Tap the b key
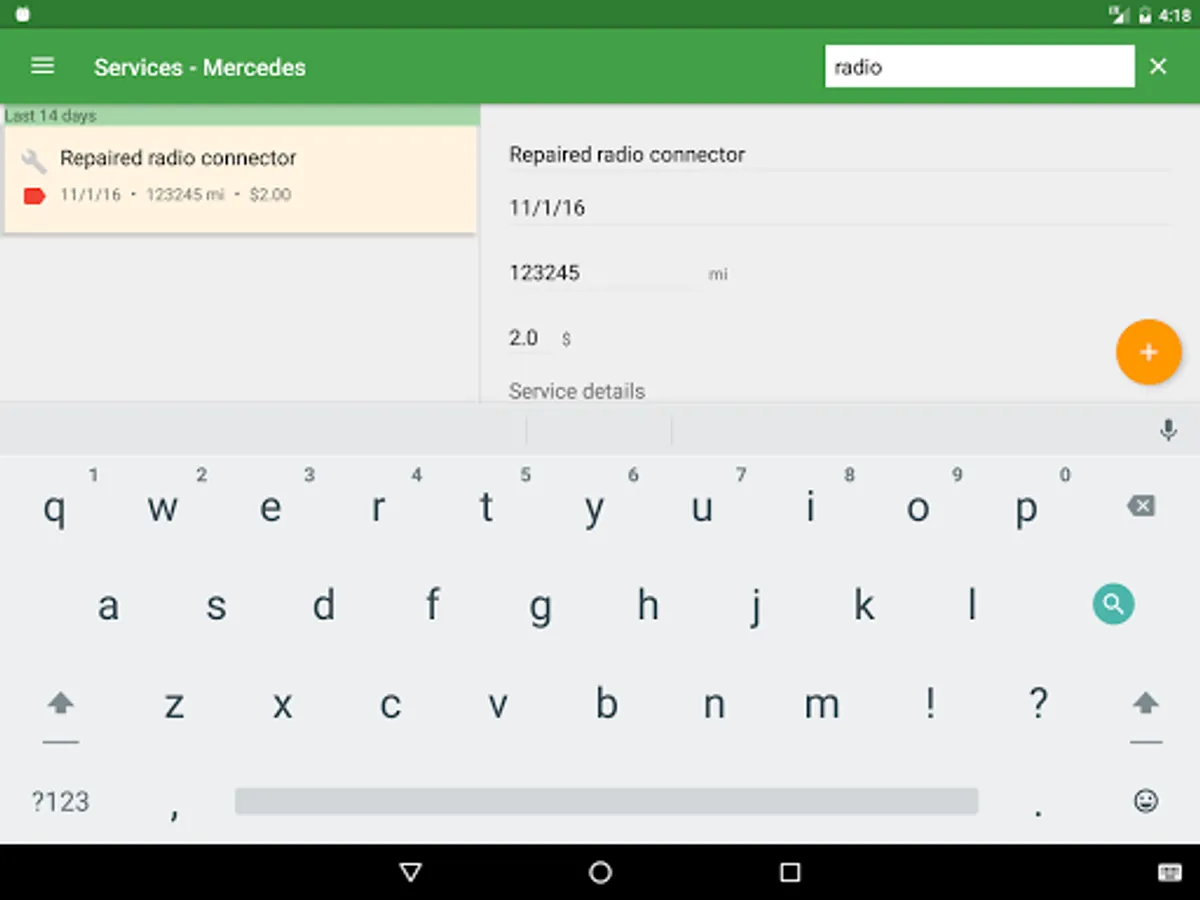The width and height of the screenshot is (1200, 900). 606,704
